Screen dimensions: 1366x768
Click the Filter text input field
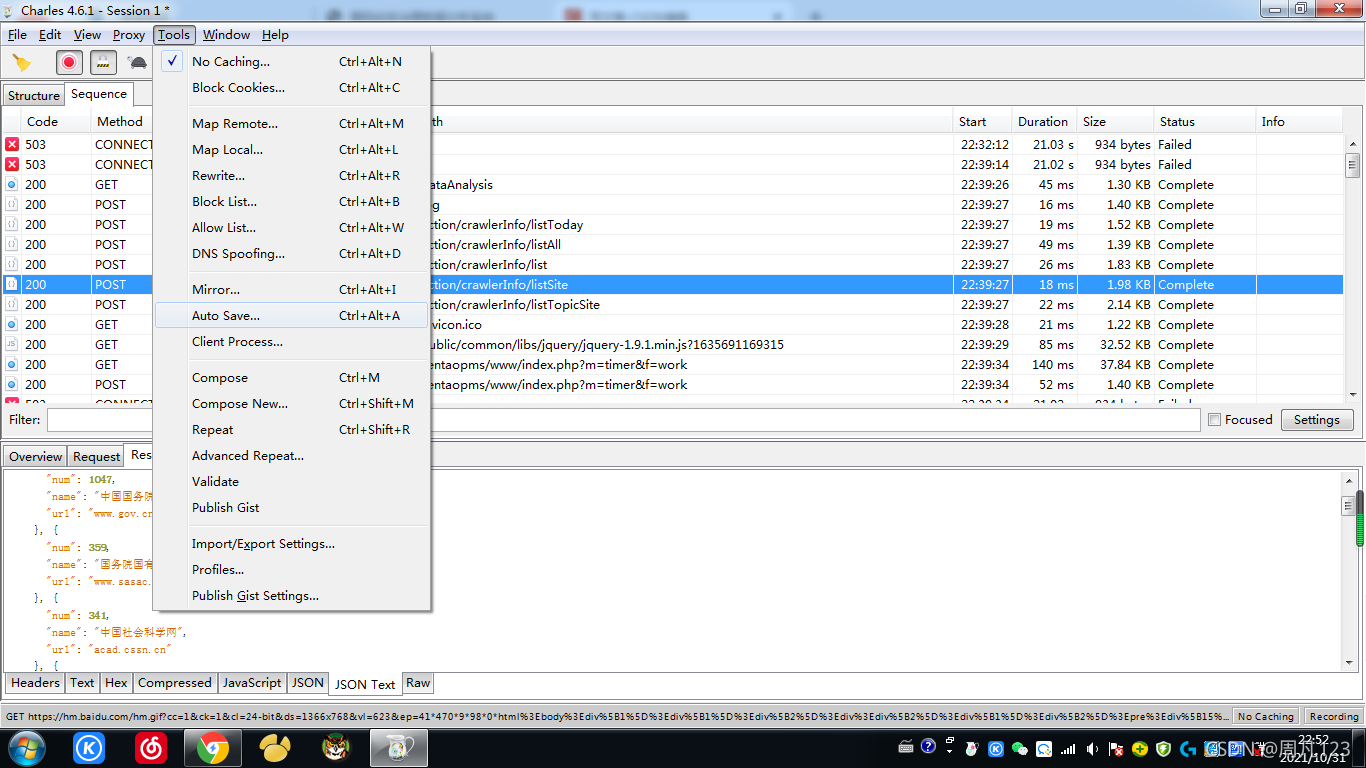[623, 420]
